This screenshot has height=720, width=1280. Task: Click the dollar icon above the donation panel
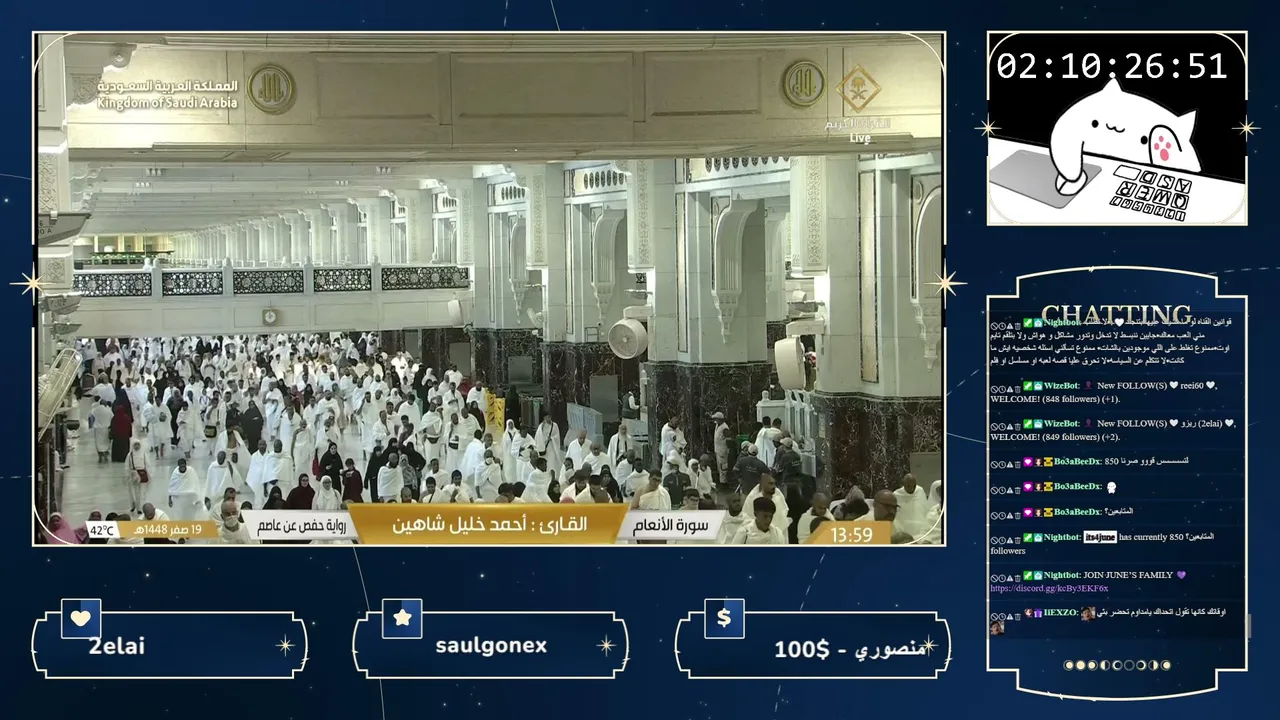pos(724,618)
